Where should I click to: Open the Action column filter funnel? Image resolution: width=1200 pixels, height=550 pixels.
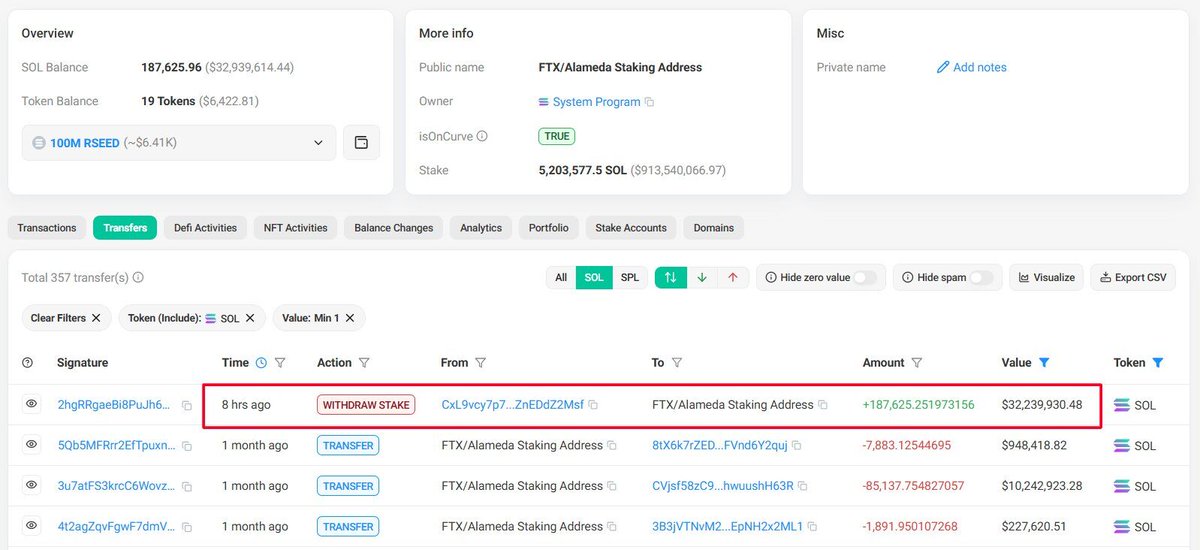pyautogui.click(x=364, y=363)
